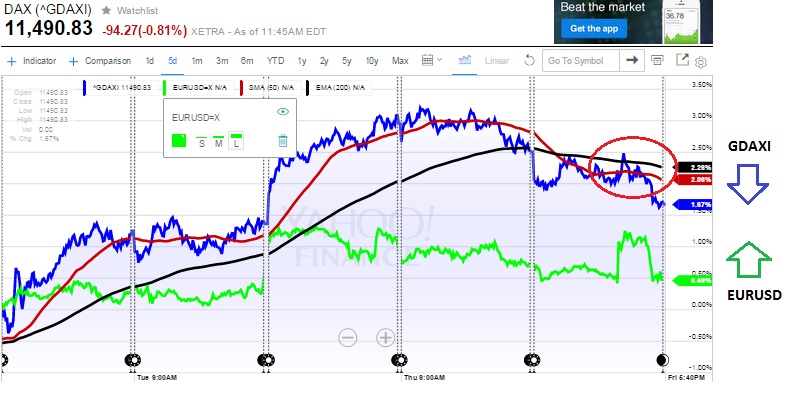Screen dimensions: 795x410
Task: Select medium line thickness M
Action: (x=219, y=141)
